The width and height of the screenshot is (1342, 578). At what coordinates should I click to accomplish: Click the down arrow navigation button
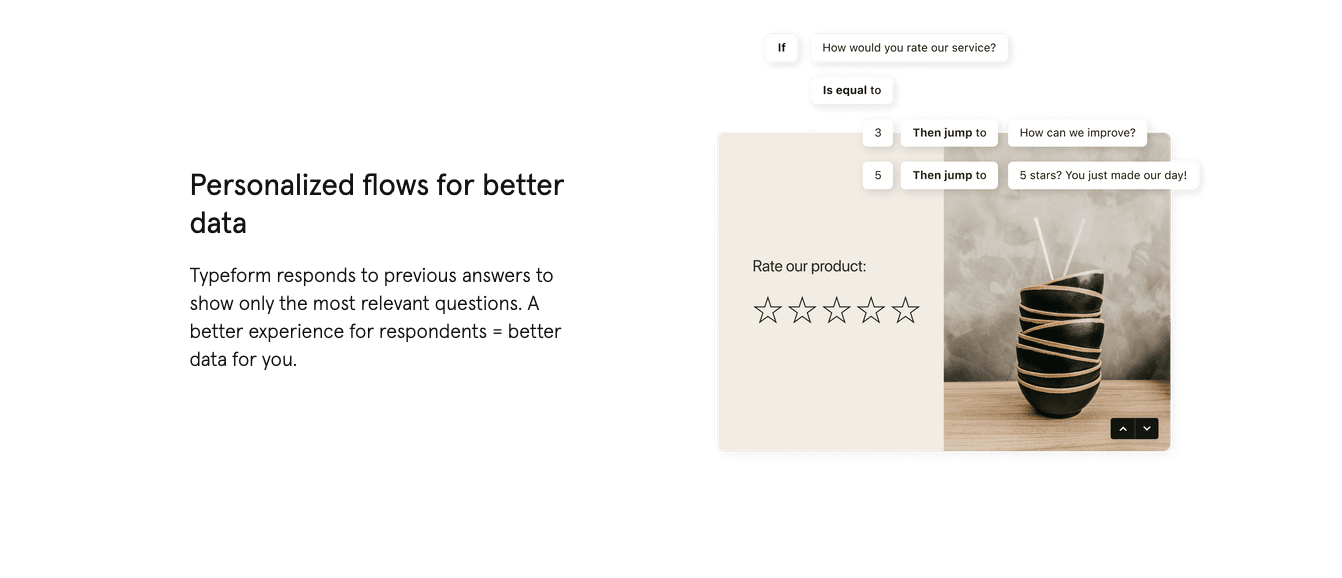[x=1147, y=429]
